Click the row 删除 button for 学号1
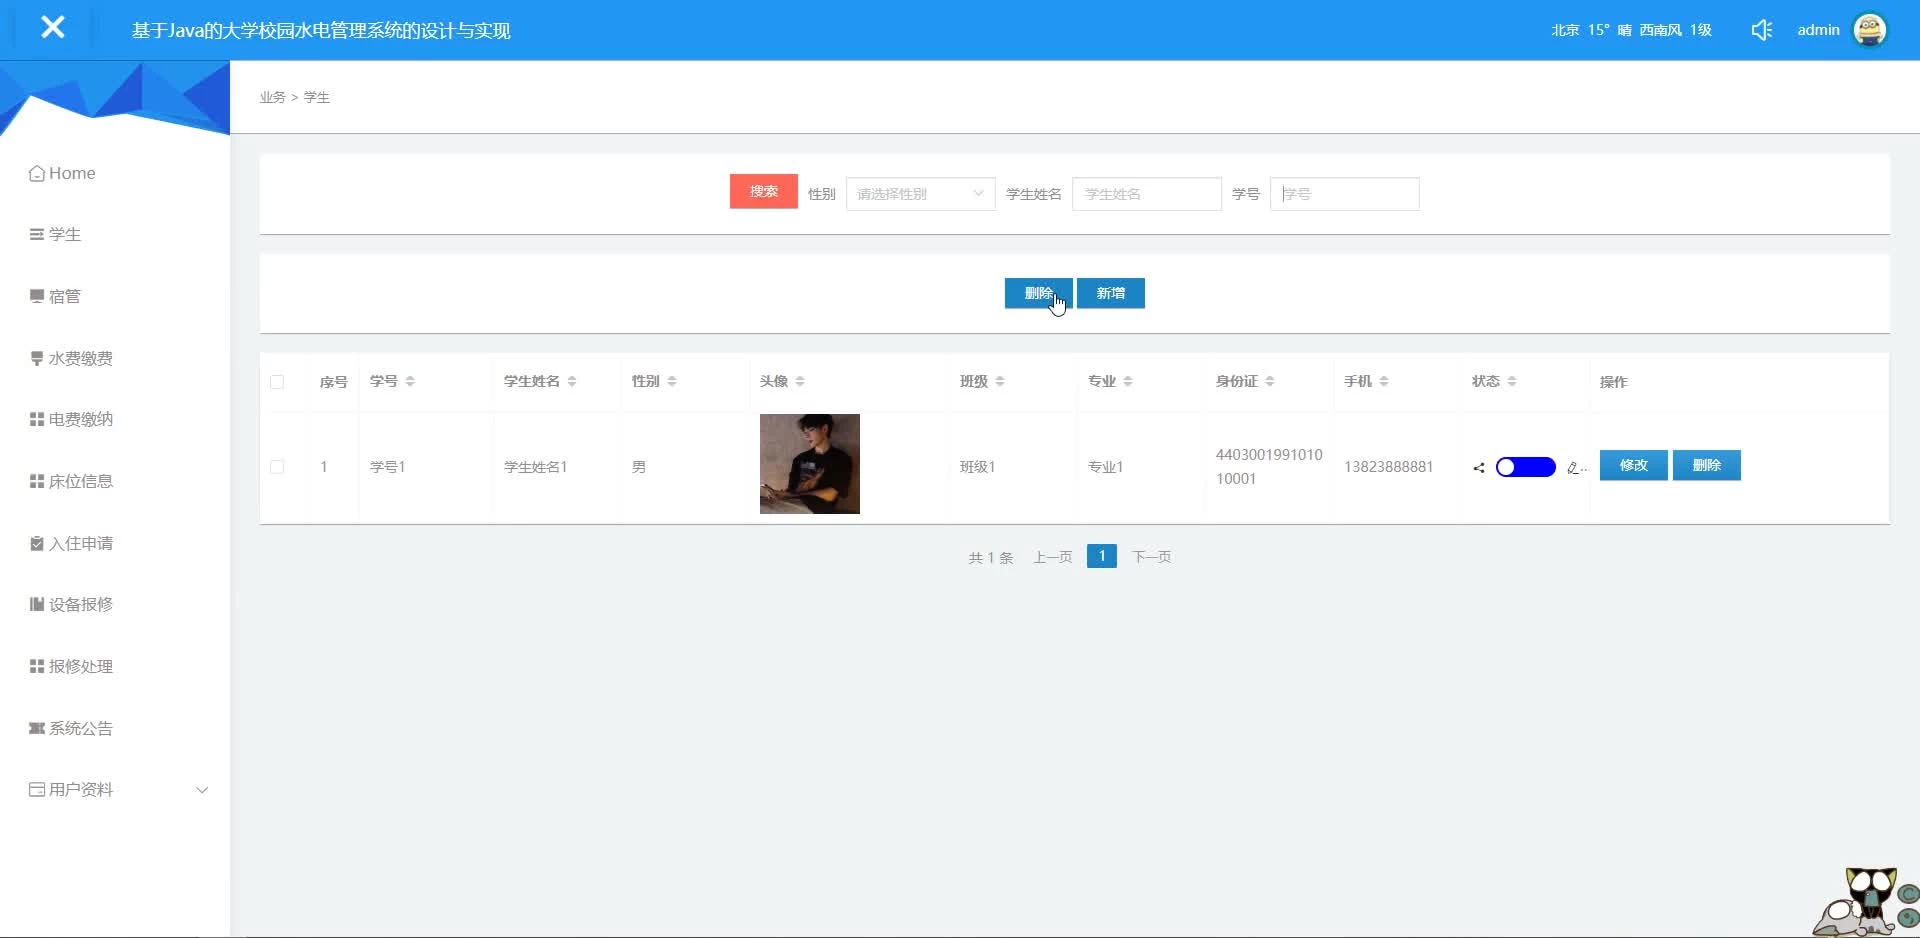Image resolution: width=1920 pixels, height=938 pixels. coord(1707,465)
